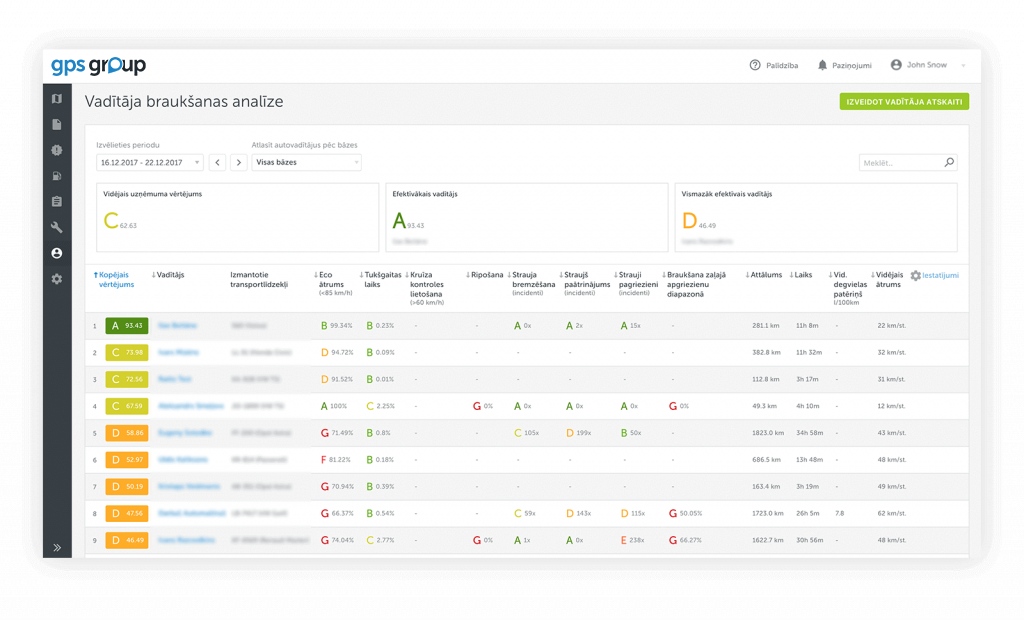Viewport: 1024px width, 620px height.
Task: Click the Izveidot vadītāja atskaiti button
Action: tap(904, 101)
